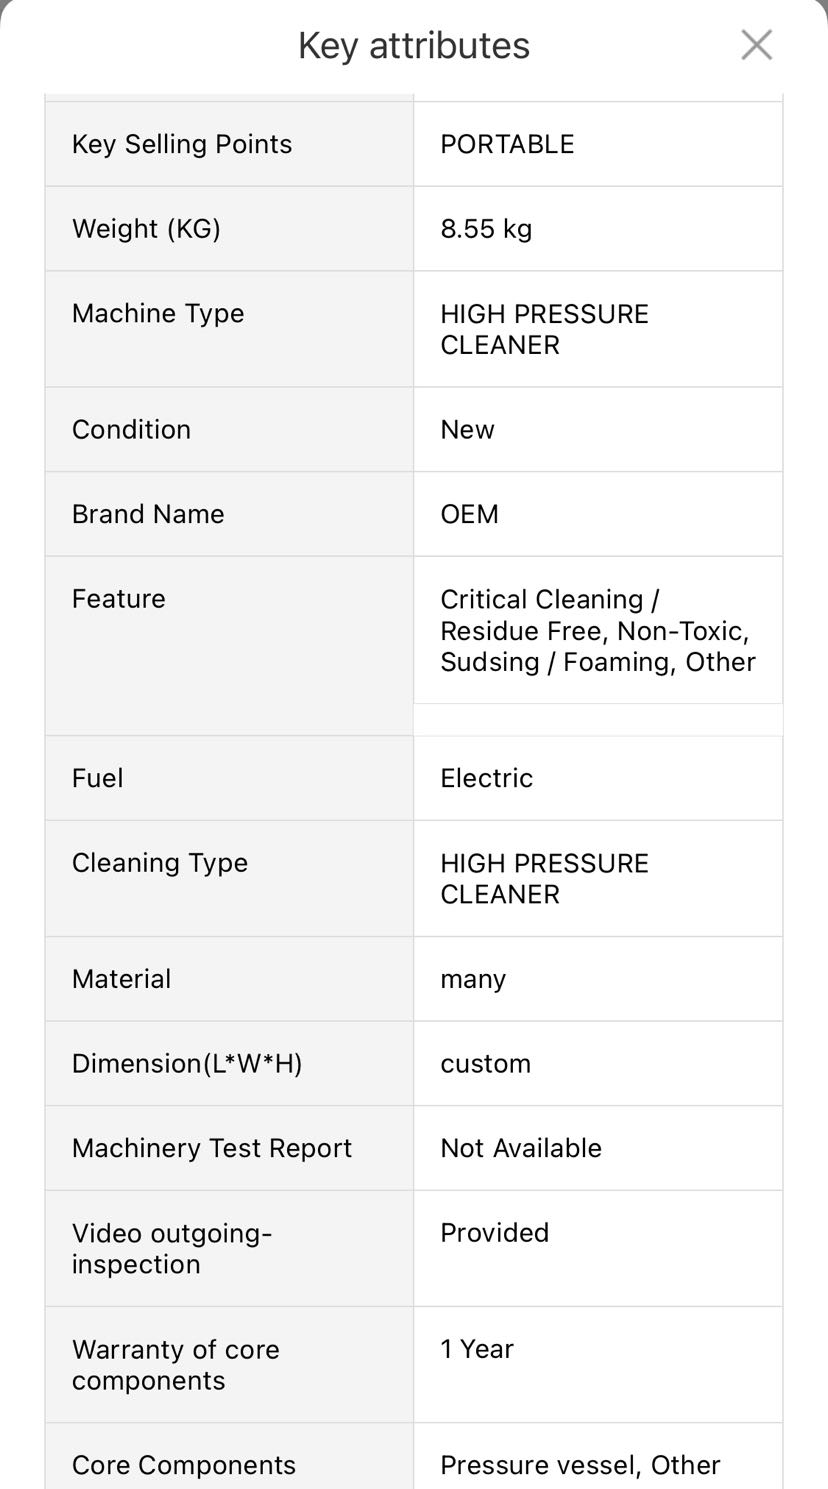Select the Not Available value
The height and width of the screenshot is (1489, 828).
(521, 1148)
